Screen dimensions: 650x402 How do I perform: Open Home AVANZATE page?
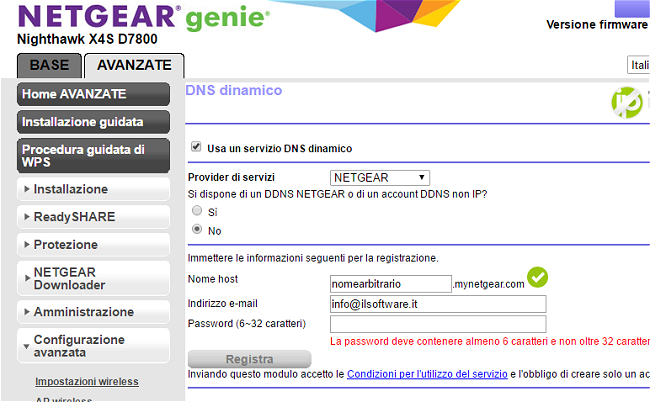tap(93, 94)
